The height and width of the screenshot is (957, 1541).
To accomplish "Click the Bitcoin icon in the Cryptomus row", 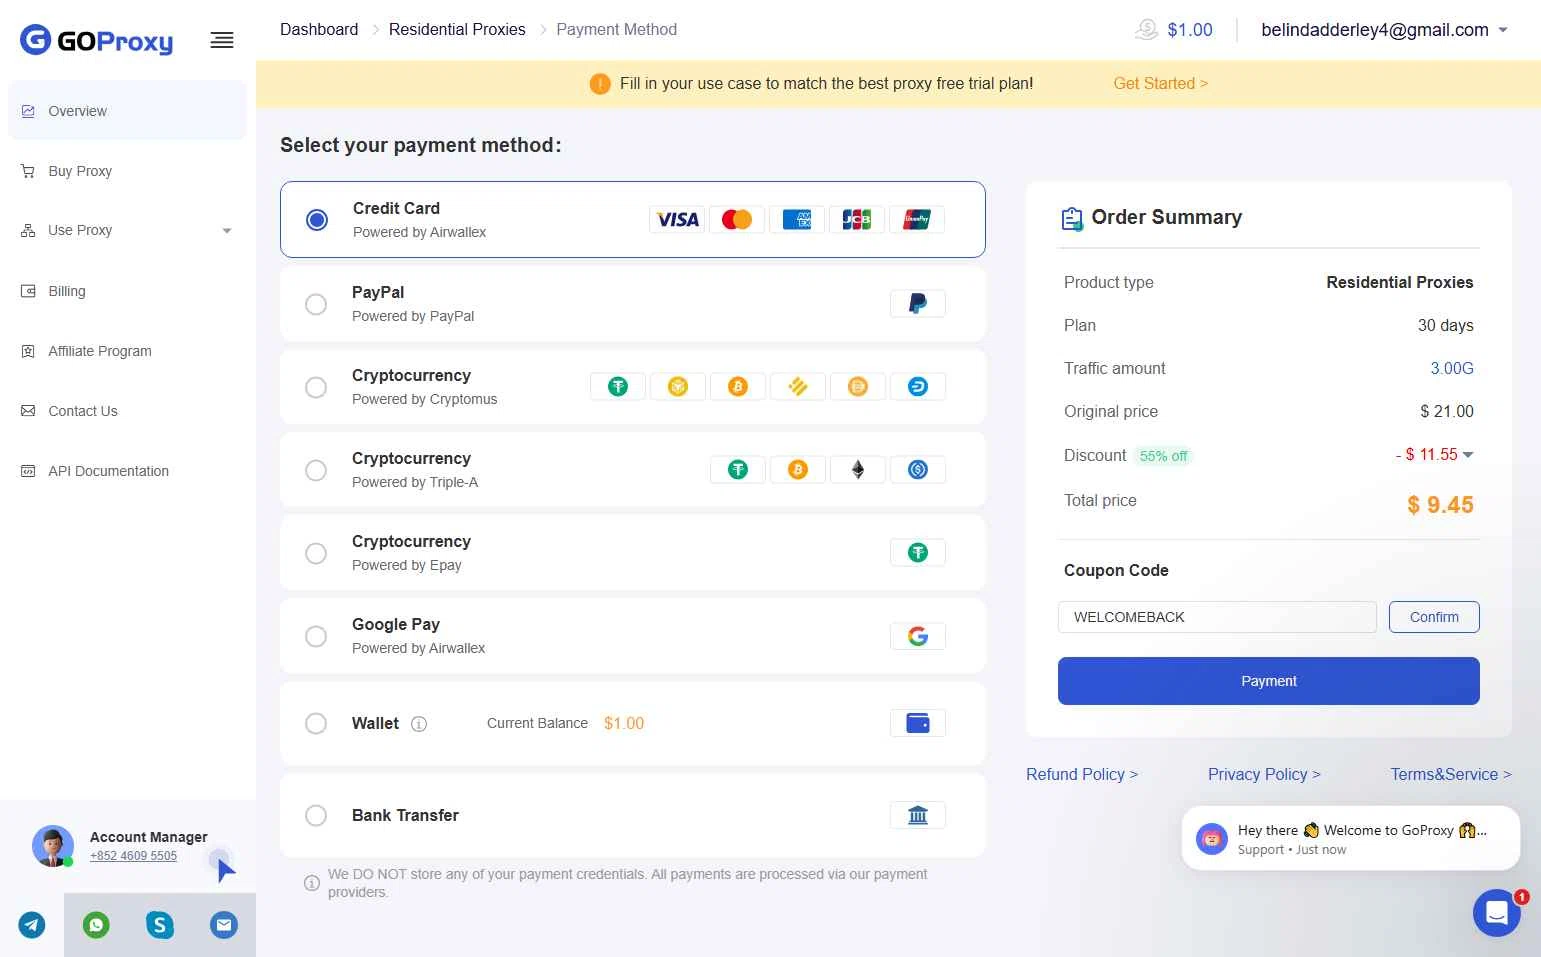I will [738, 386].
